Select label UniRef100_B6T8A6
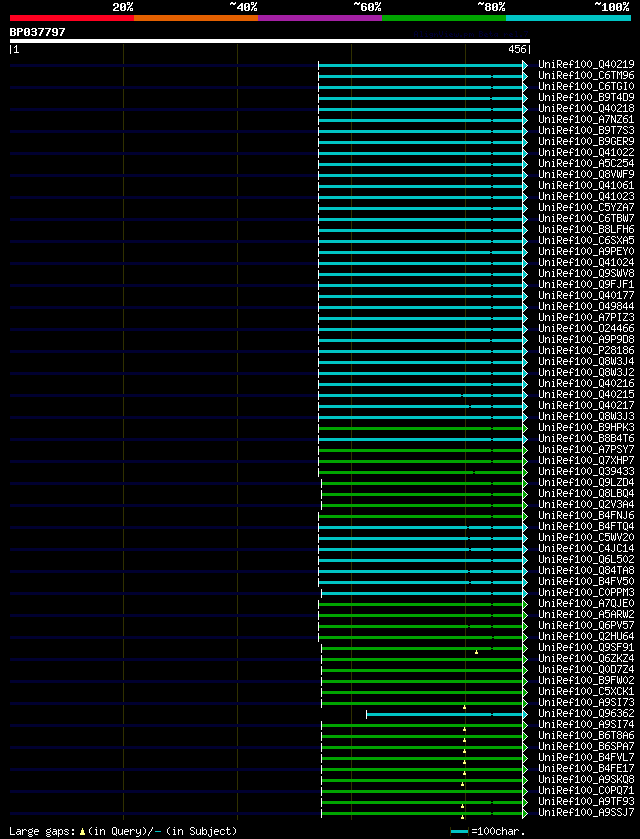 (x=586, y=736)
